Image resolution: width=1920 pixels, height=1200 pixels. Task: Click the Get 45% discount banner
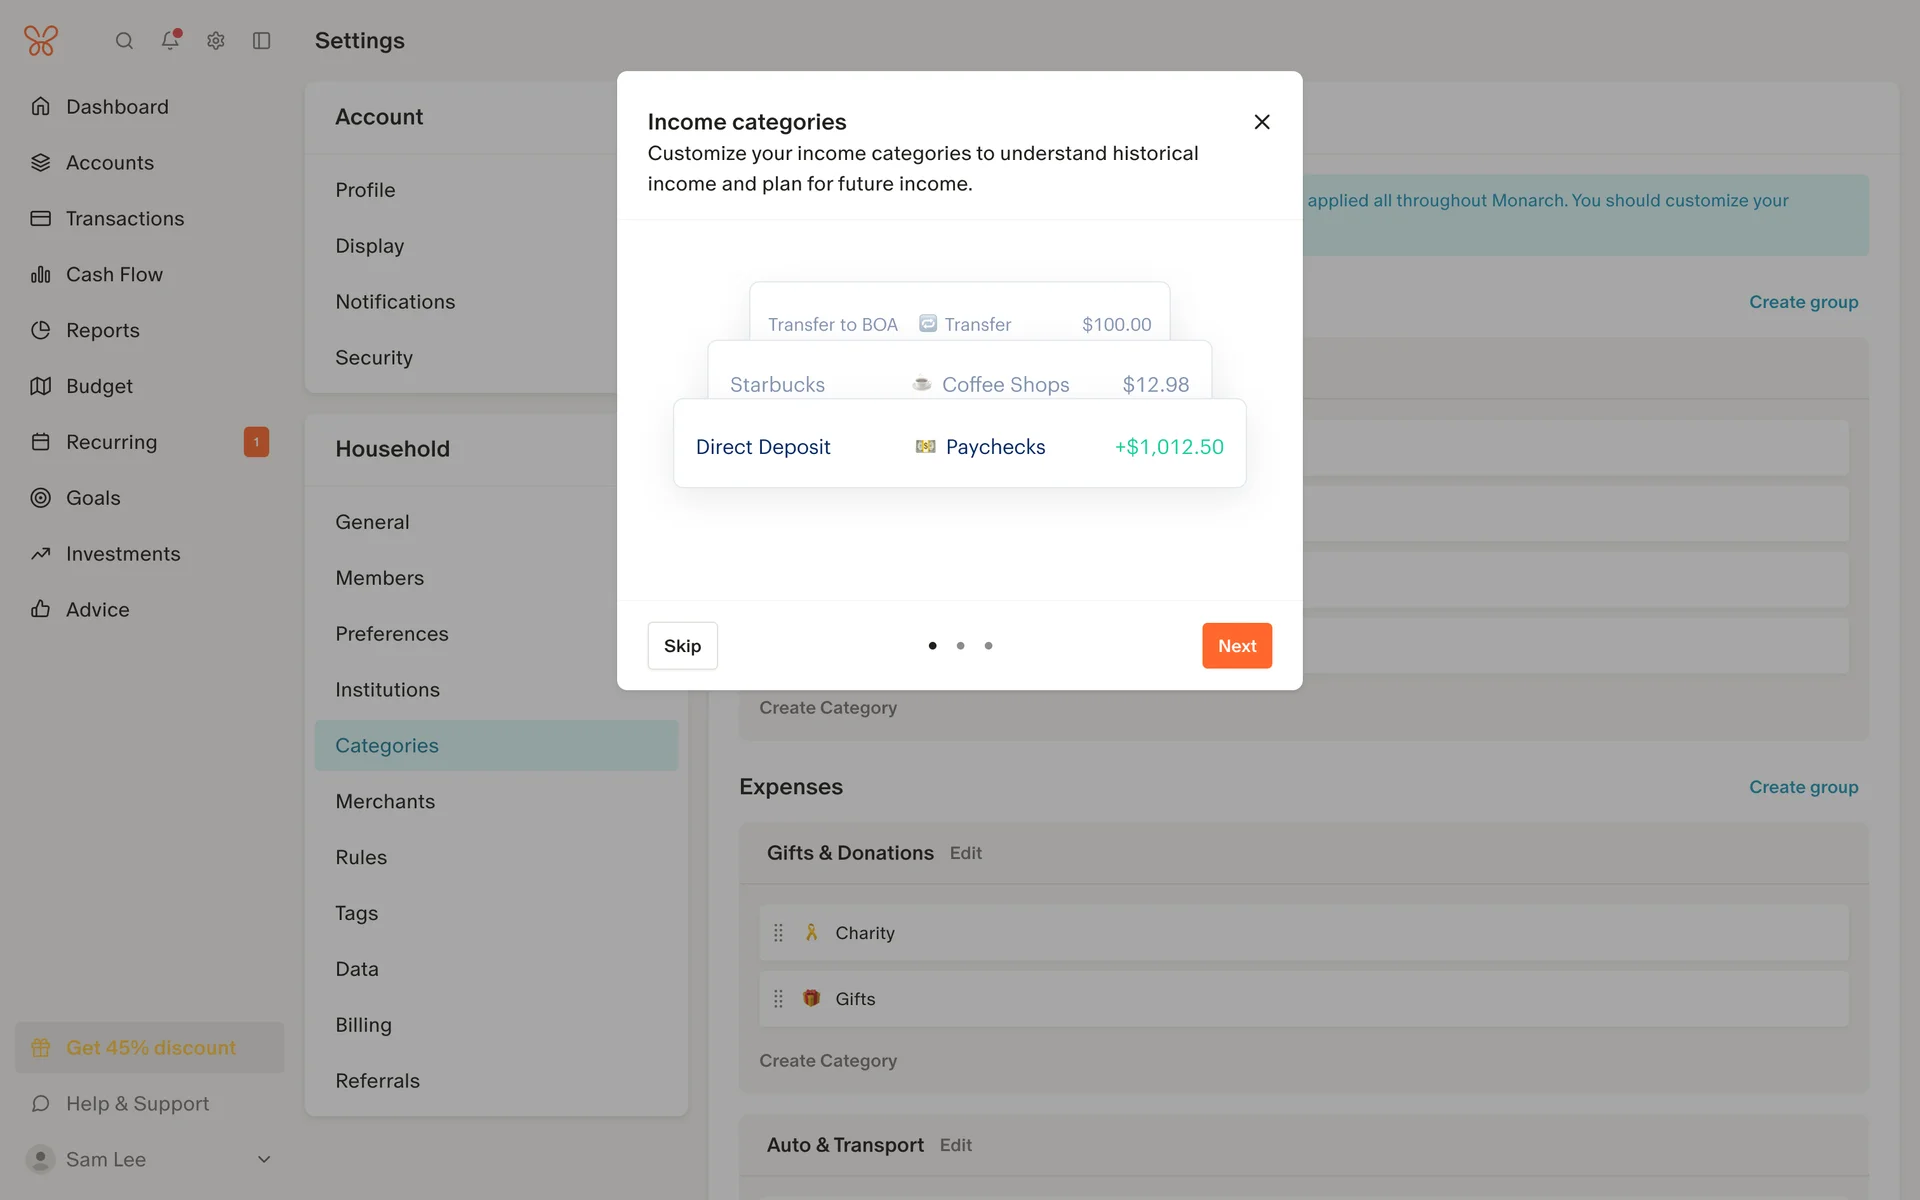click(150, 1047)
